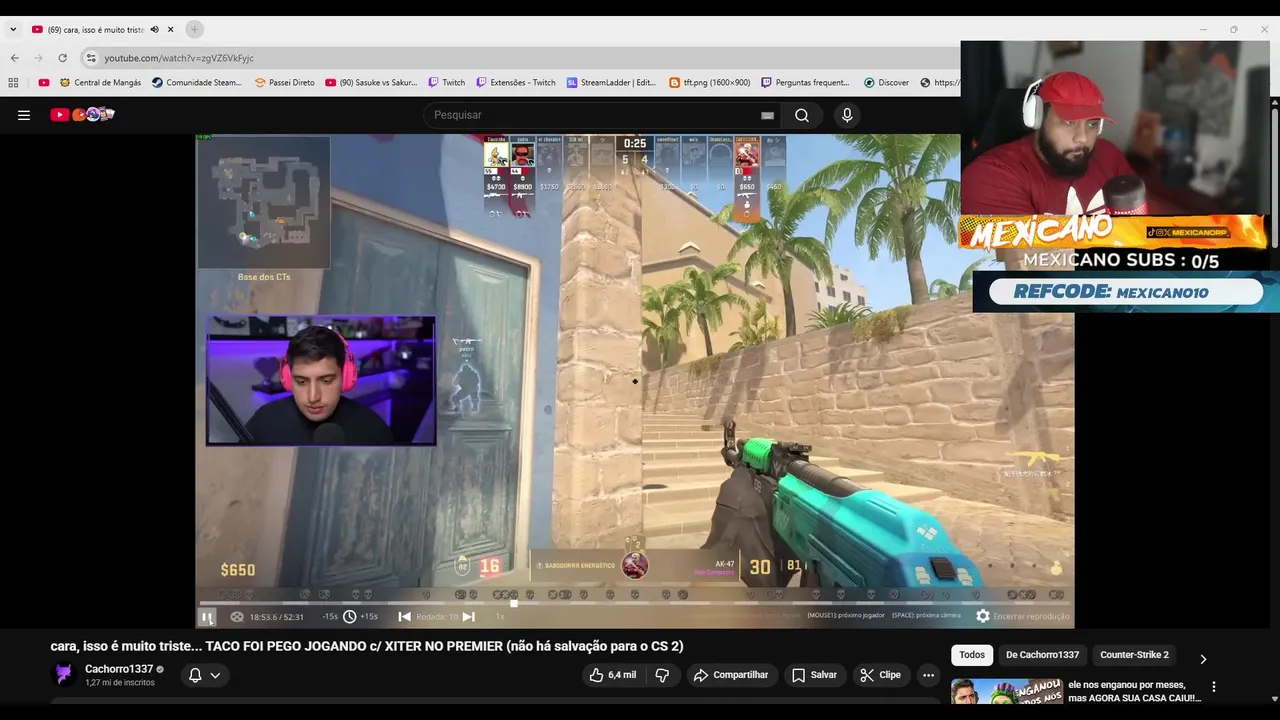Click the browser forward arrow
This screenshot has width=1280, height=720.
pyautogui.click(x=38, y=58)
